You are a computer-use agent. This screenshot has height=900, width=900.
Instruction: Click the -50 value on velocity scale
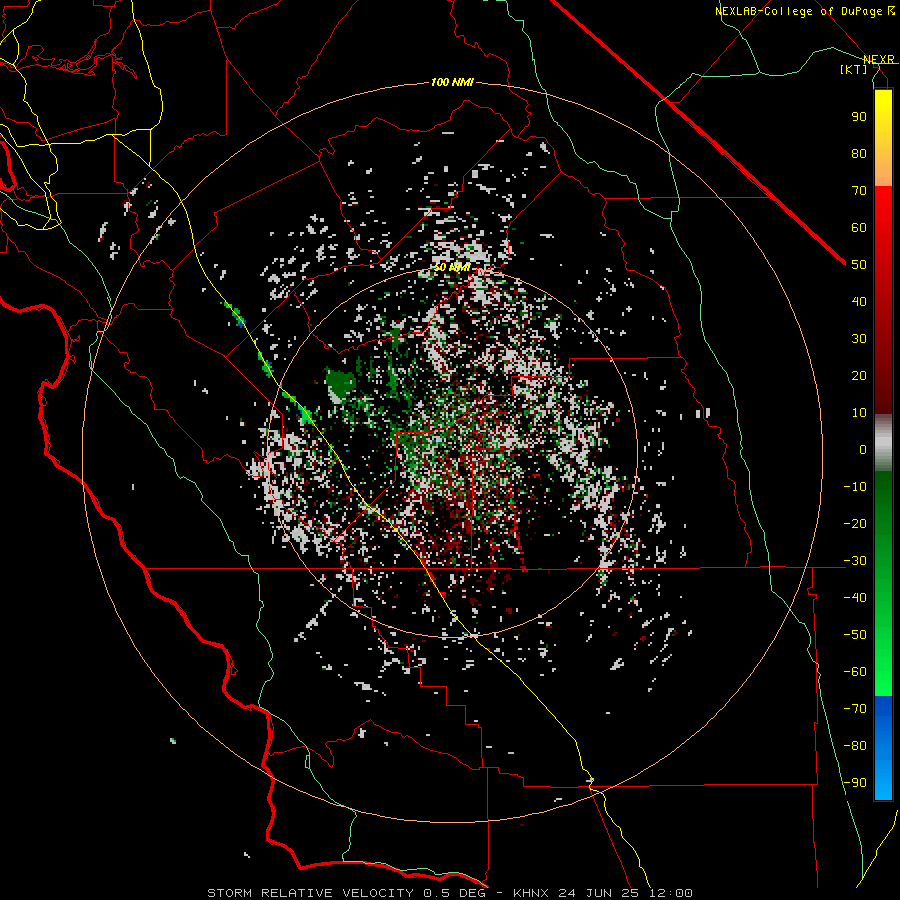tap(855, 635)
